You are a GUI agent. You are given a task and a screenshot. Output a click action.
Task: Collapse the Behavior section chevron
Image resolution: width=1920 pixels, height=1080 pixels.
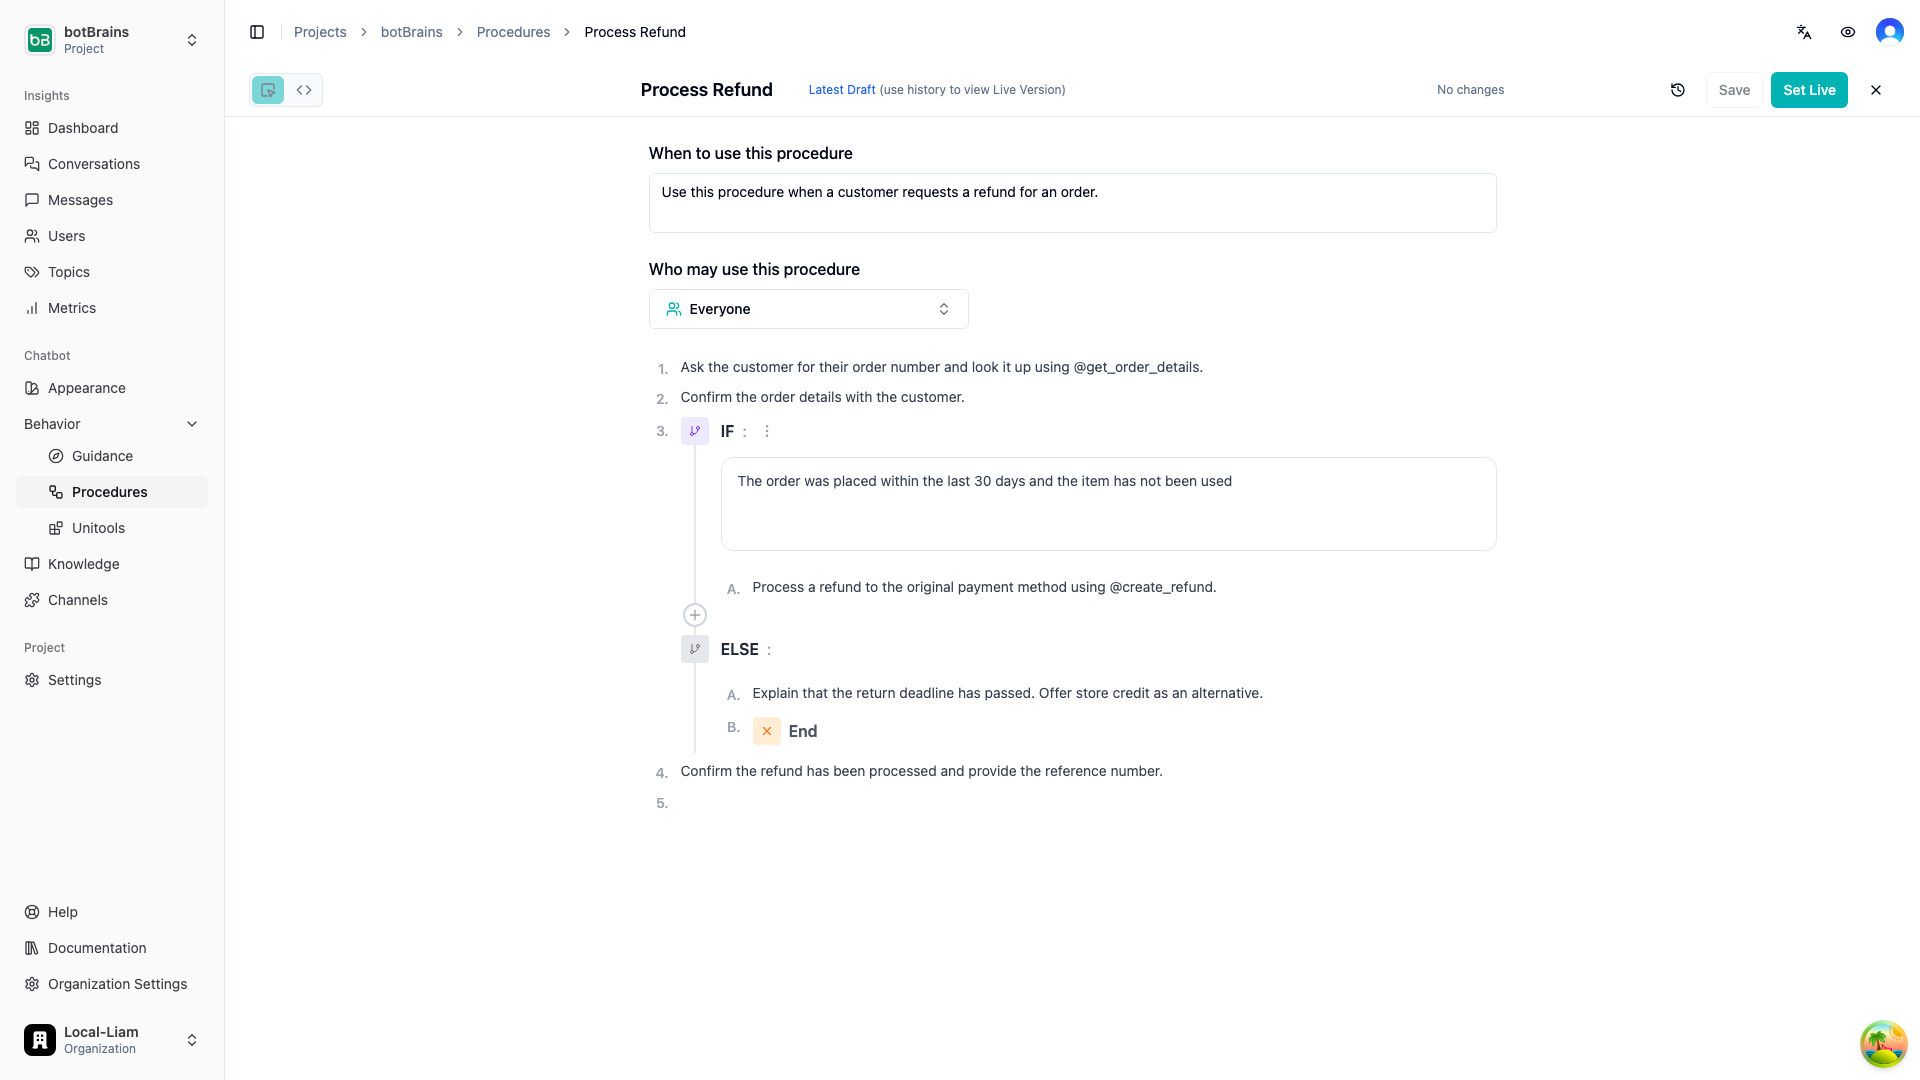pyautogui.click(x=192, y=424)
